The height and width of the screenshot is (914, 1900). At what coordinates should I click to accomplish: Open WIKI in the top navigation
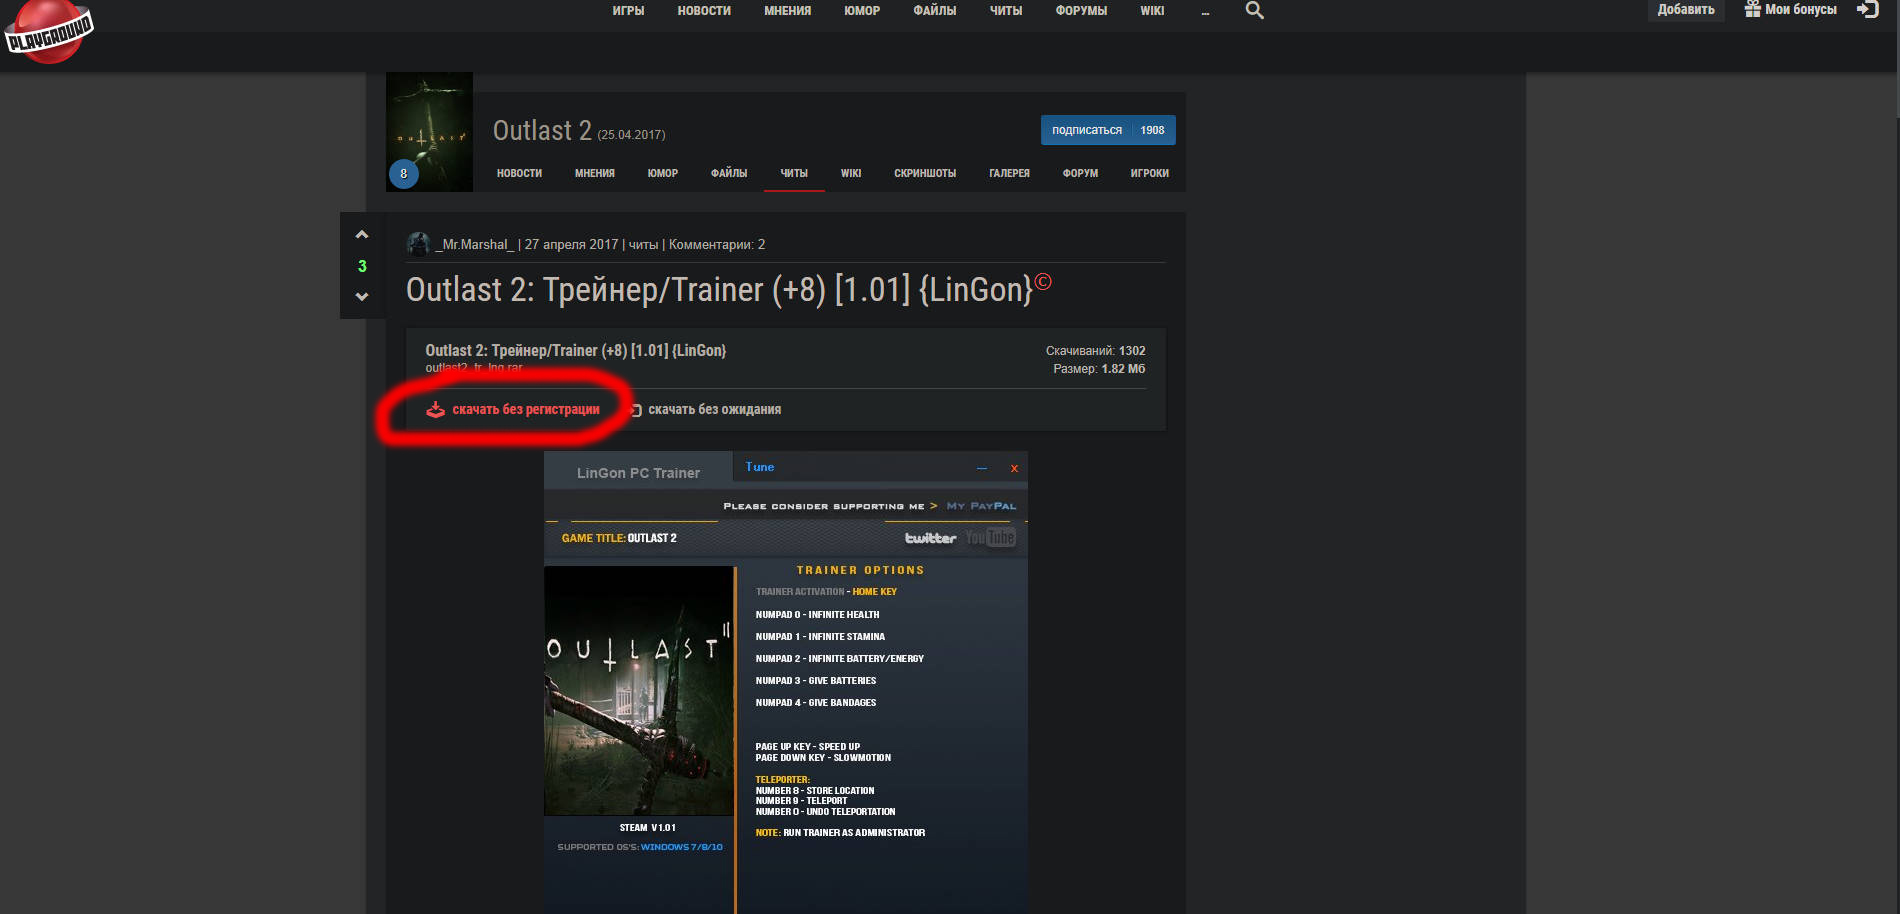point(1152,11)
